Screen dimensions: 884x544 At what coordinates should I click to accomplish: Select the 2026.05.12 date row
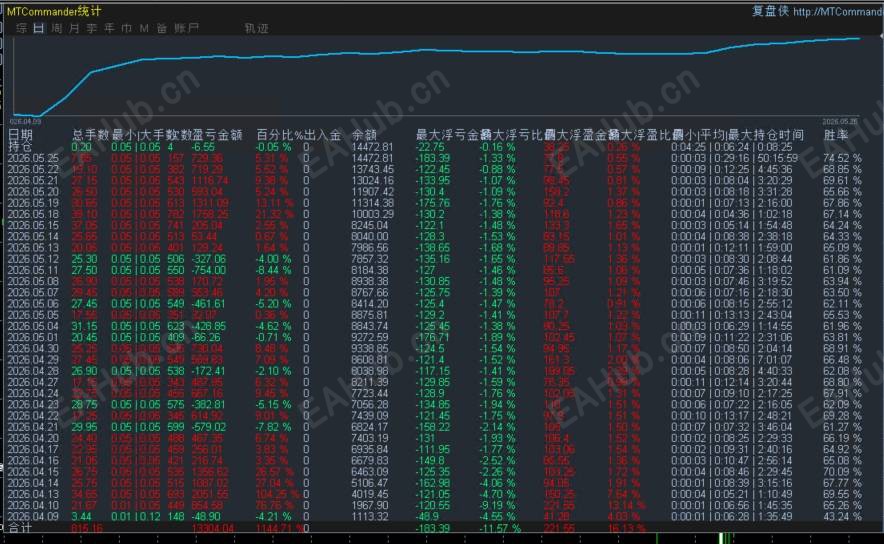pyautogui.click(x=33, y=259)
